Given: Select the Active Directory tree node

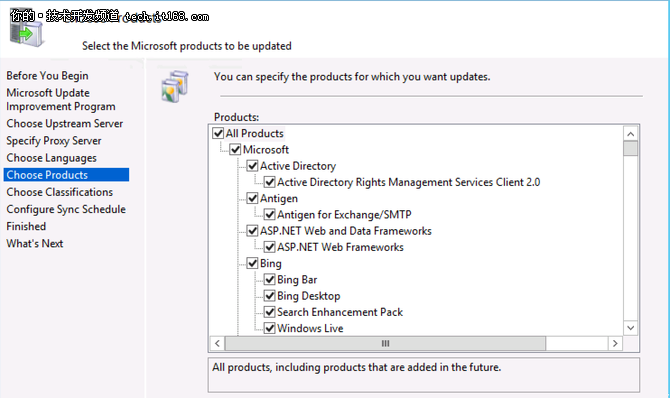Looking at the screenshot, I should click(x=298, y=166).
